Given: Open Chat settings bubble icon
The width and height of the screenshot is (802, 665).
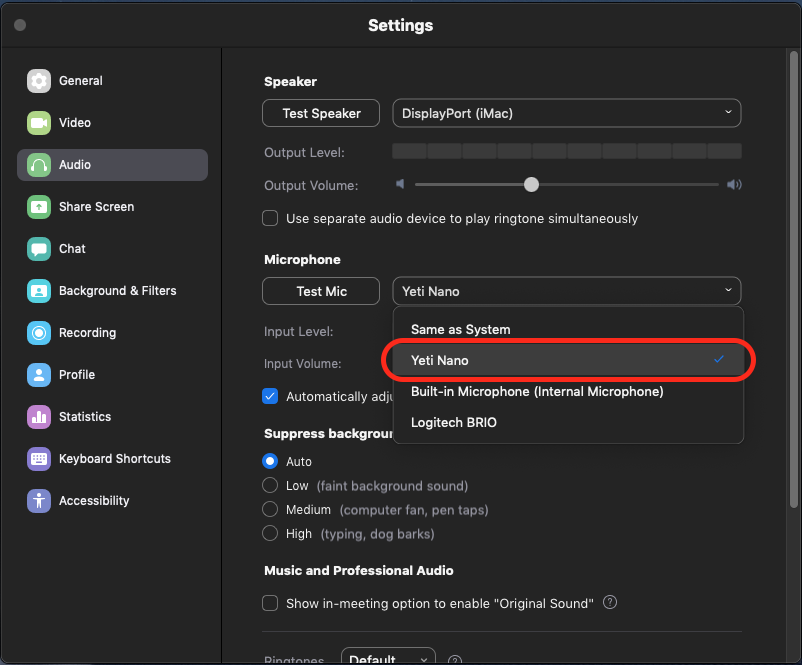Looking at the screenshot, I should tap(39, 249).
